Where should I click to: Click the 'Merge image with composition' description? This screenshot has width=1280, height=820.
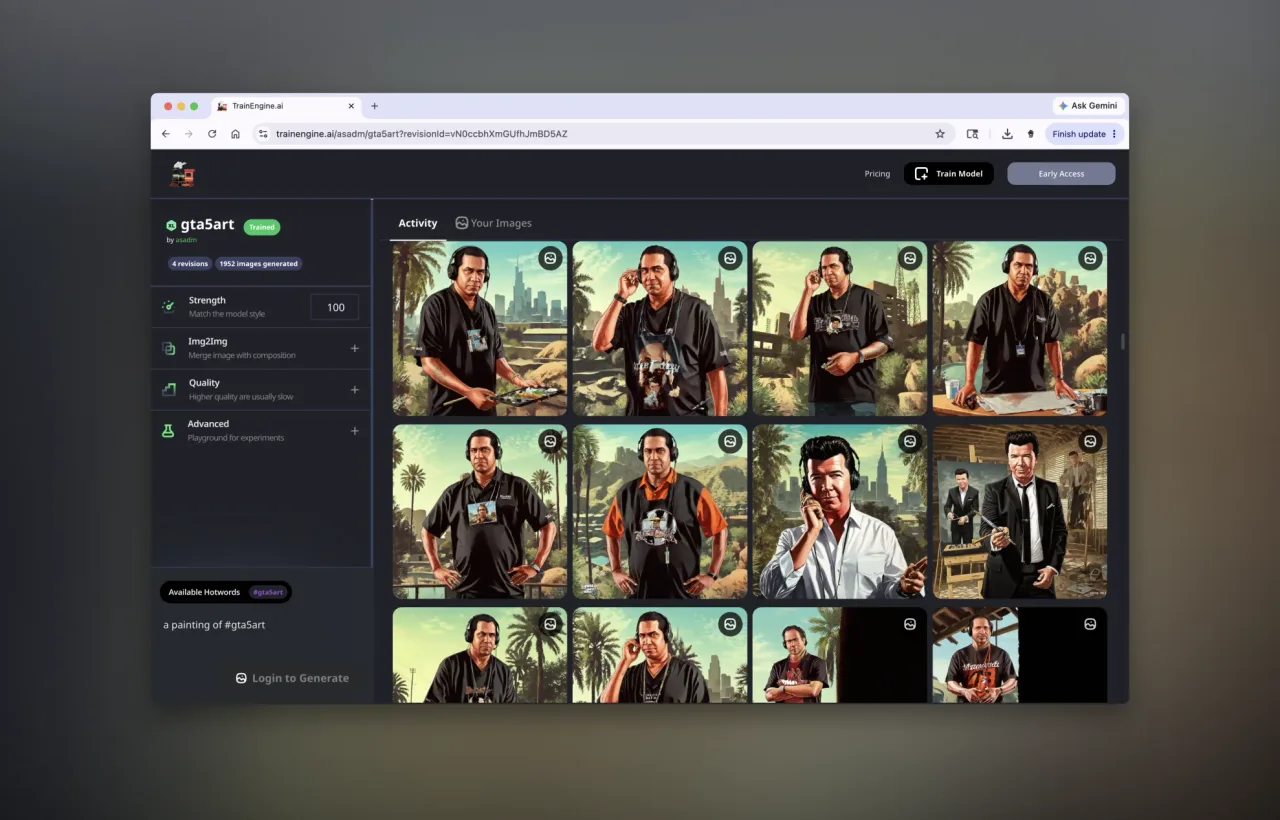pos(242,355)
